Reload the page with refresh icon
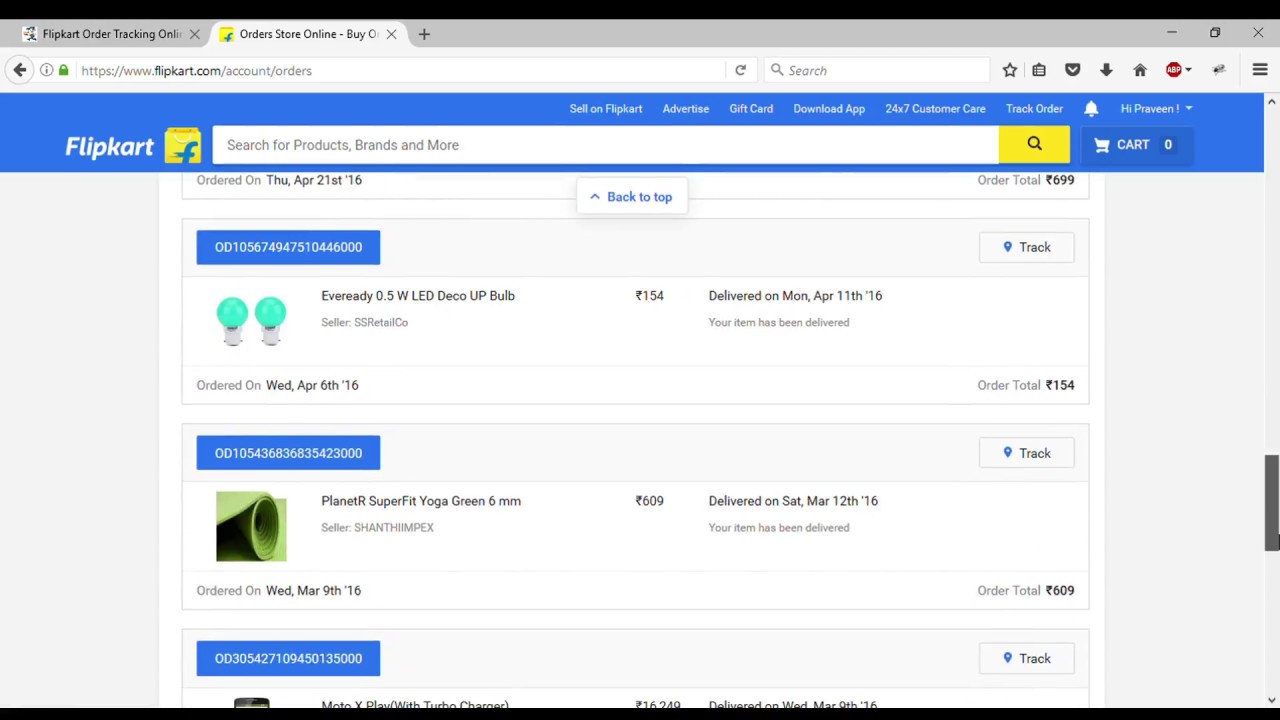 coord(740,70)
